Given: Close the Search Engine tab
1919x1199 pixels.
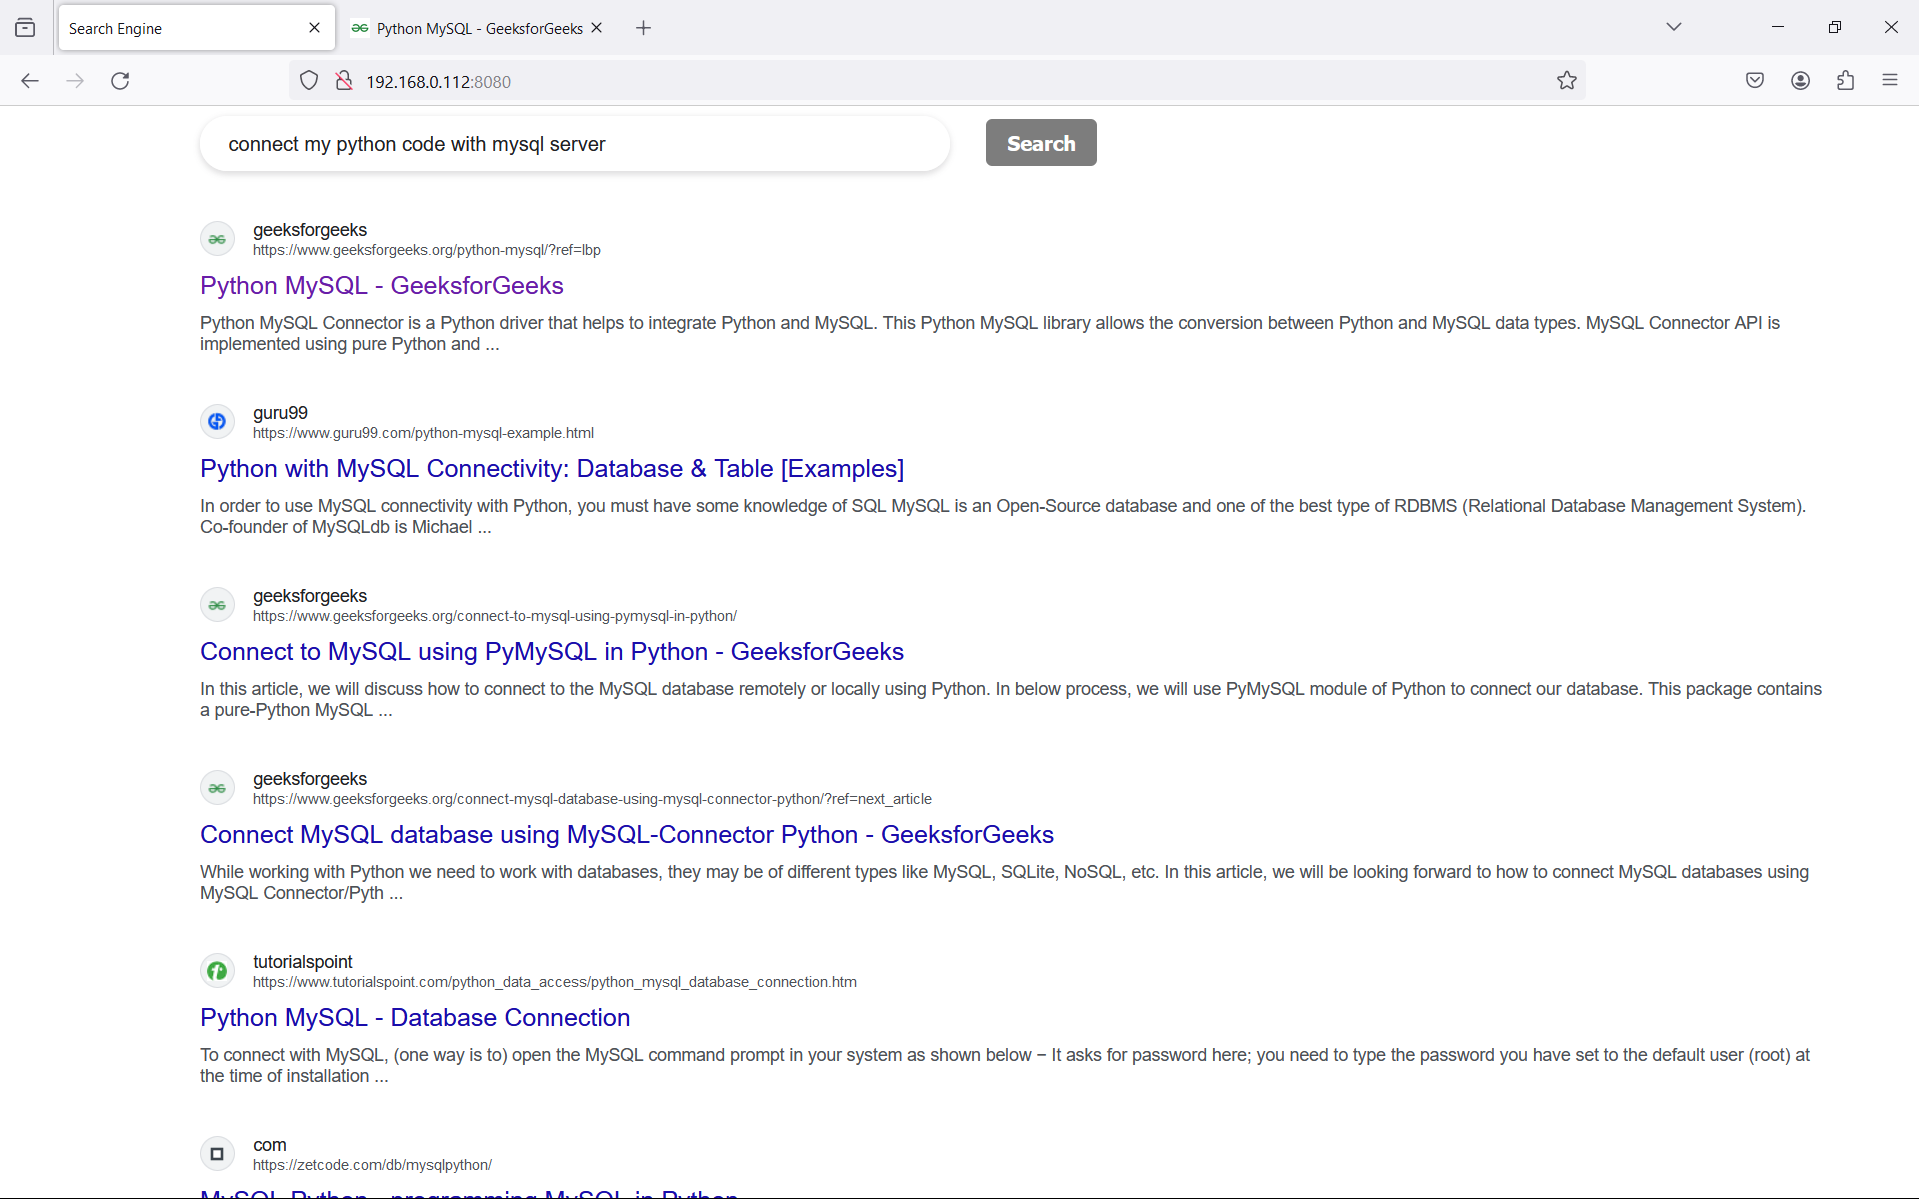Looking at the screenshot, I should [315, 28].
